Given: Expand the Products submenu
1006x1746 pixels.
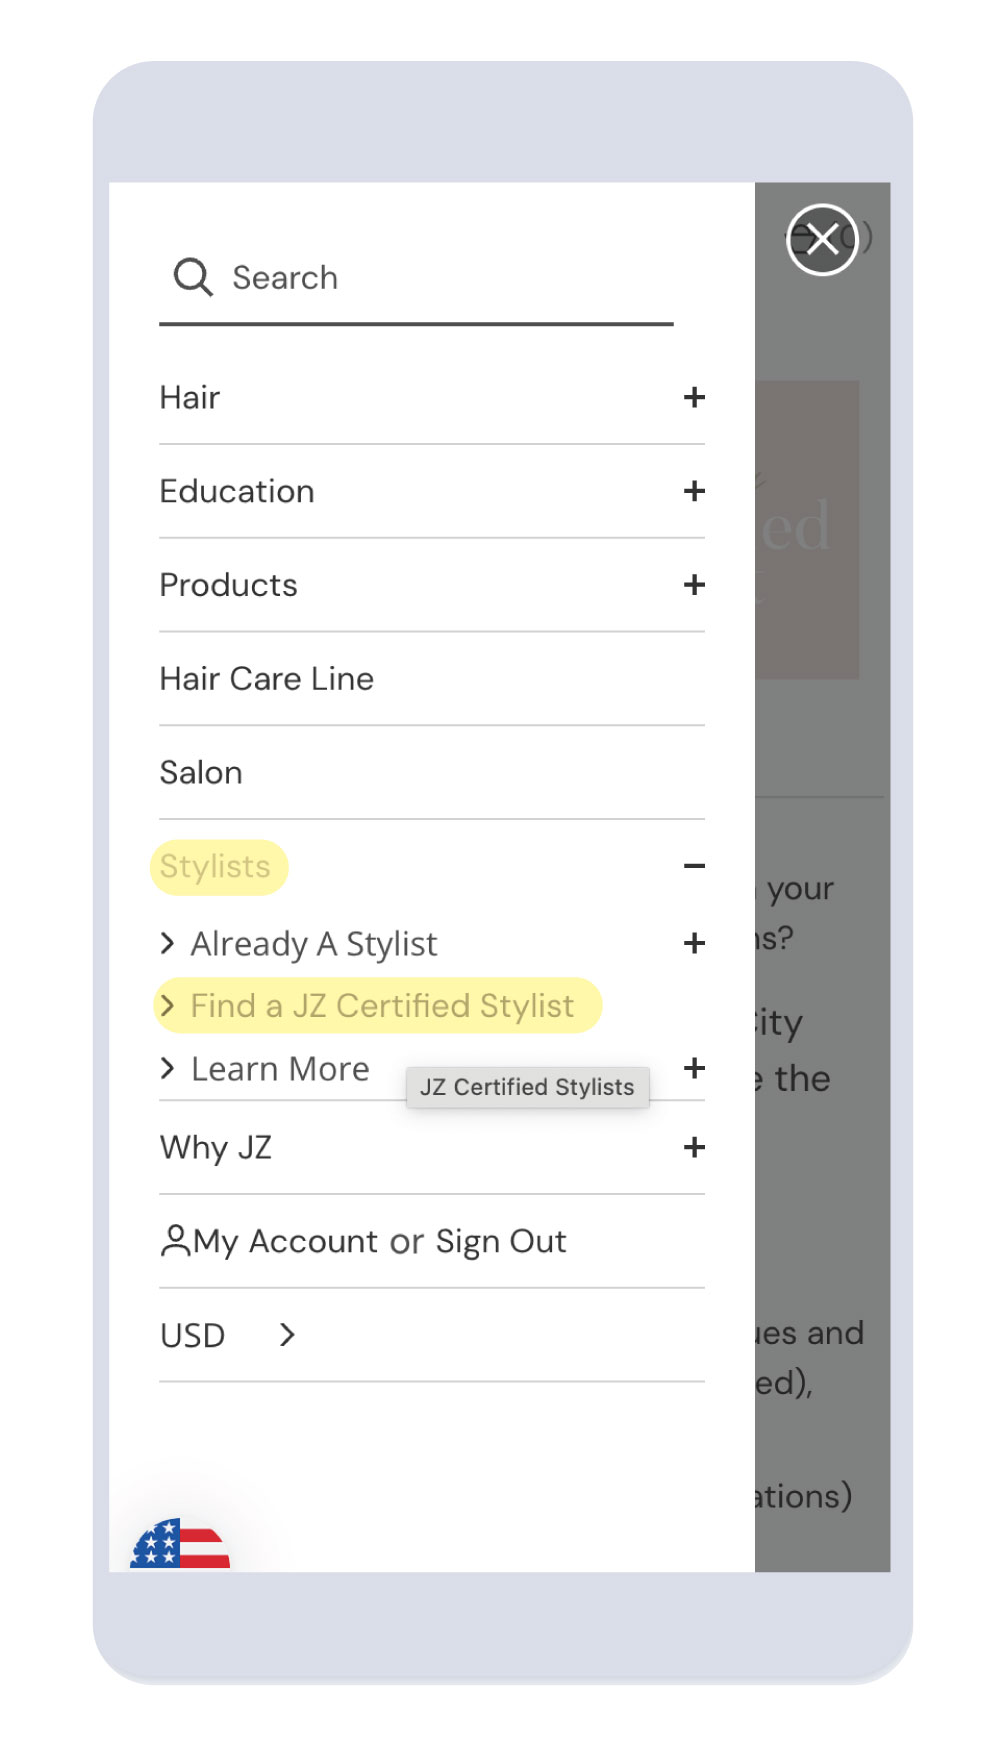Looking at the screenshot, I should [x=694, y=585].
